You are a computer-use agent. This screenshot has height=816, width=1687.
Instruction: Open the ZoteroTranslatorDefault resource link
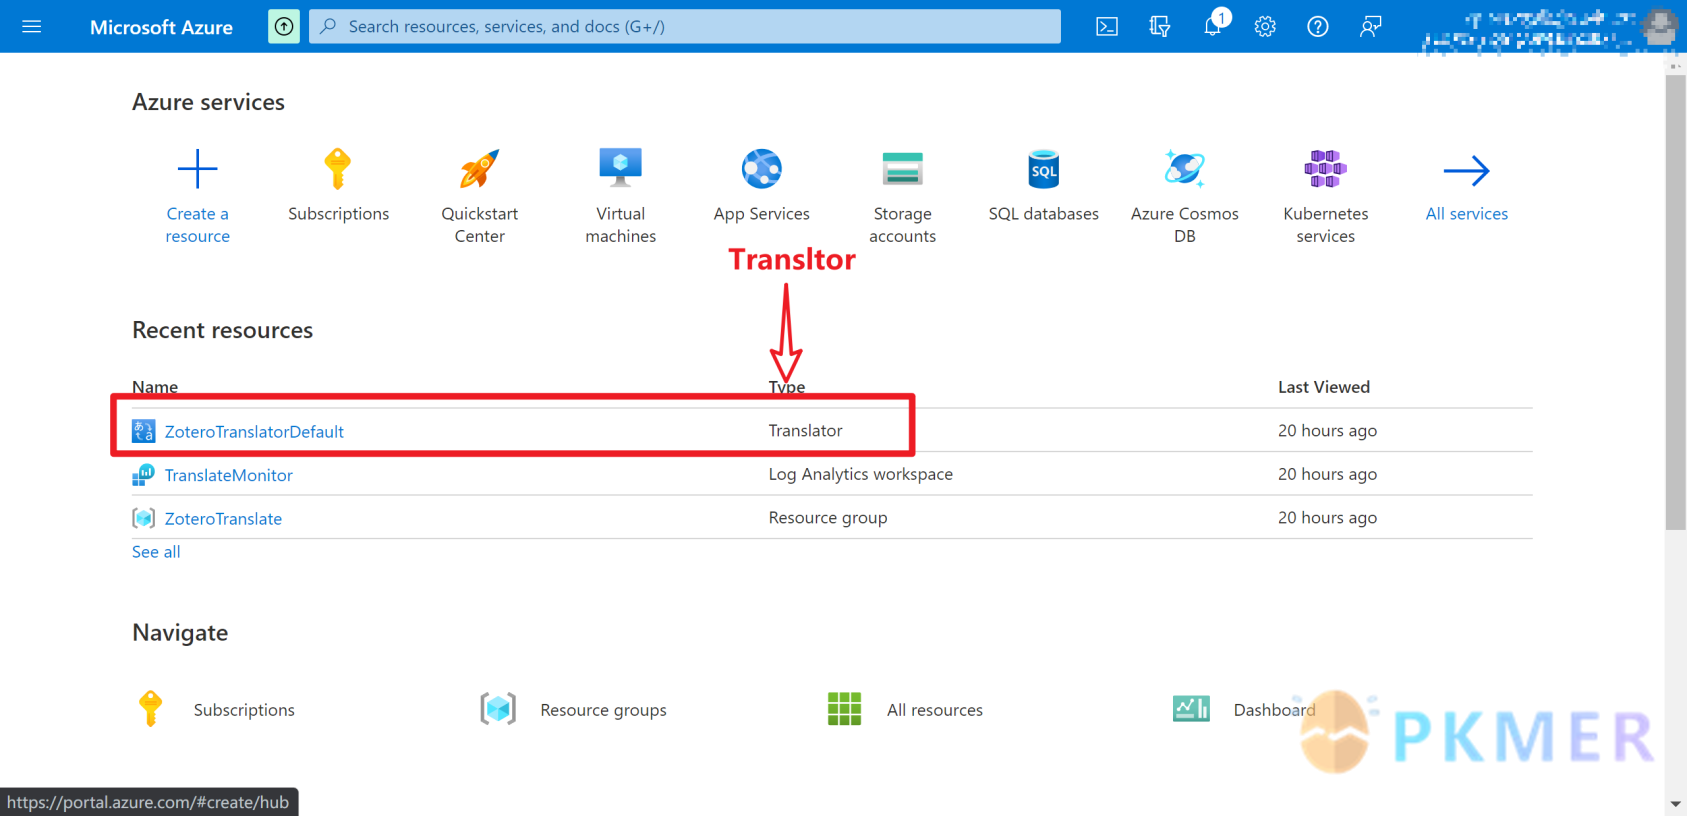[254, 432]
